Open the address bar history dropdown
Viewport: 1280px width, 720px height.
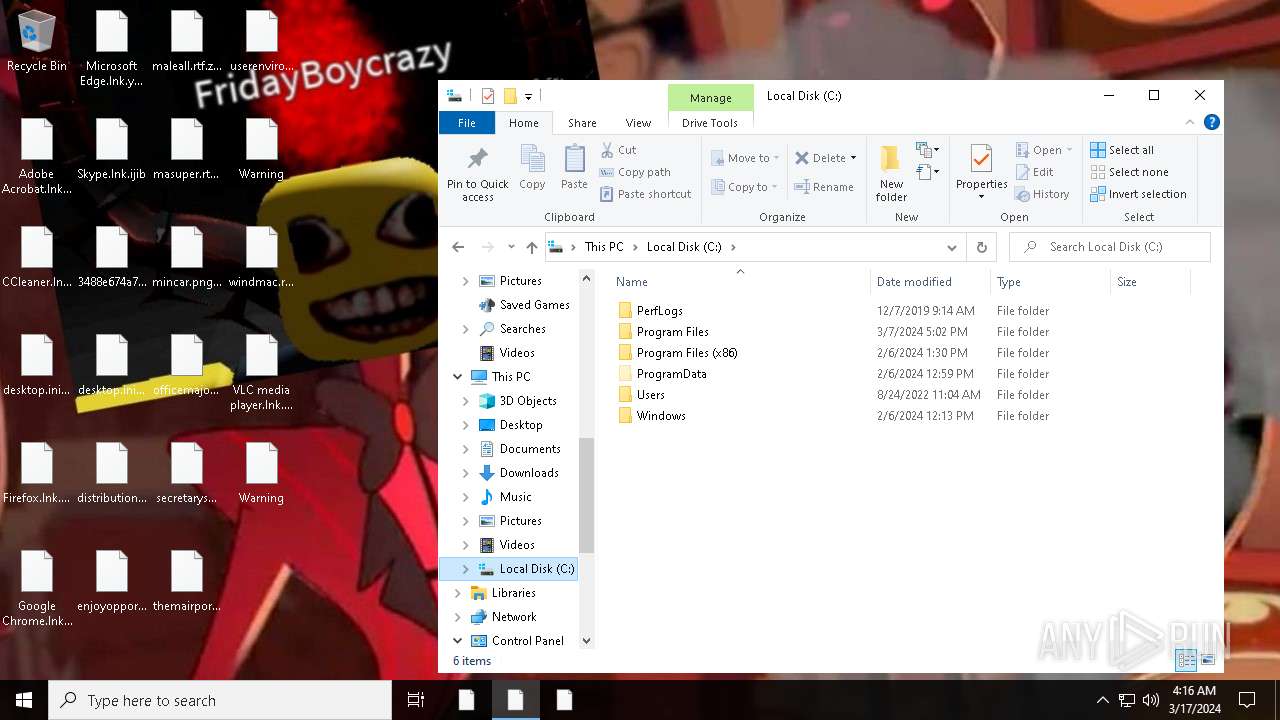point(951,247)
